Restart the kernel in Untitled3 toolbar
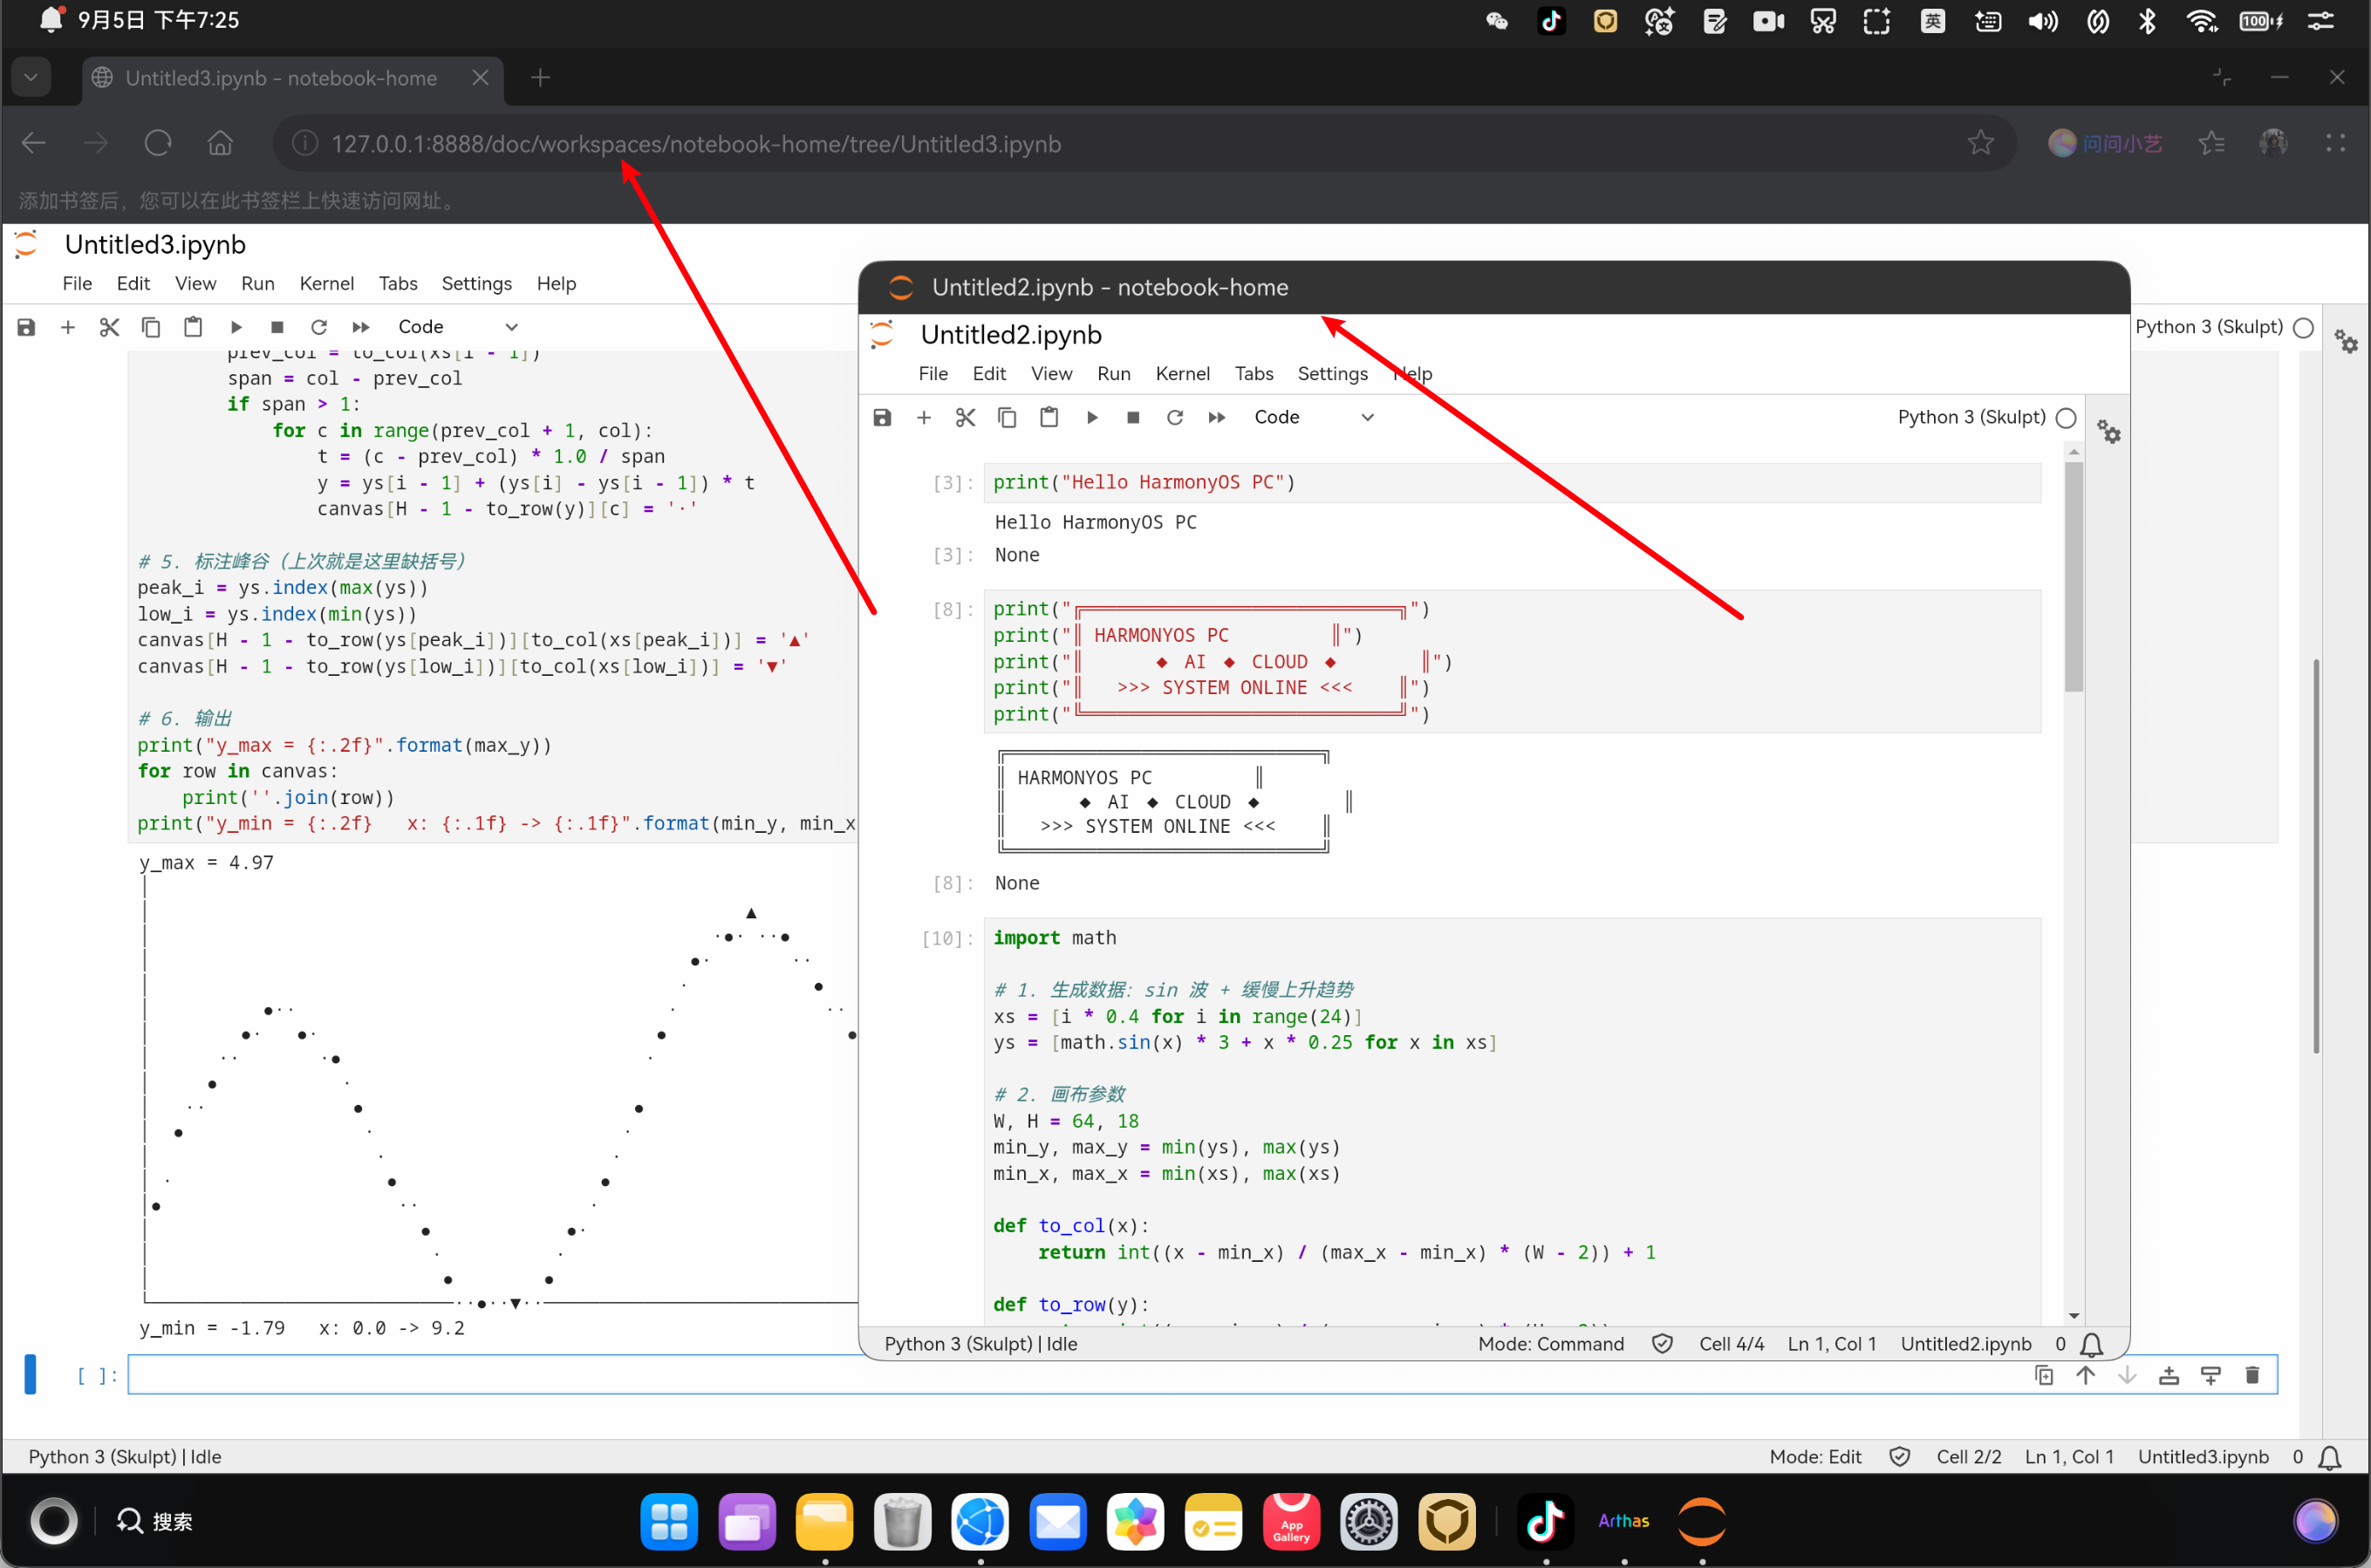The width and height of the screenshot is (2371, 1568). coord(319,327)
